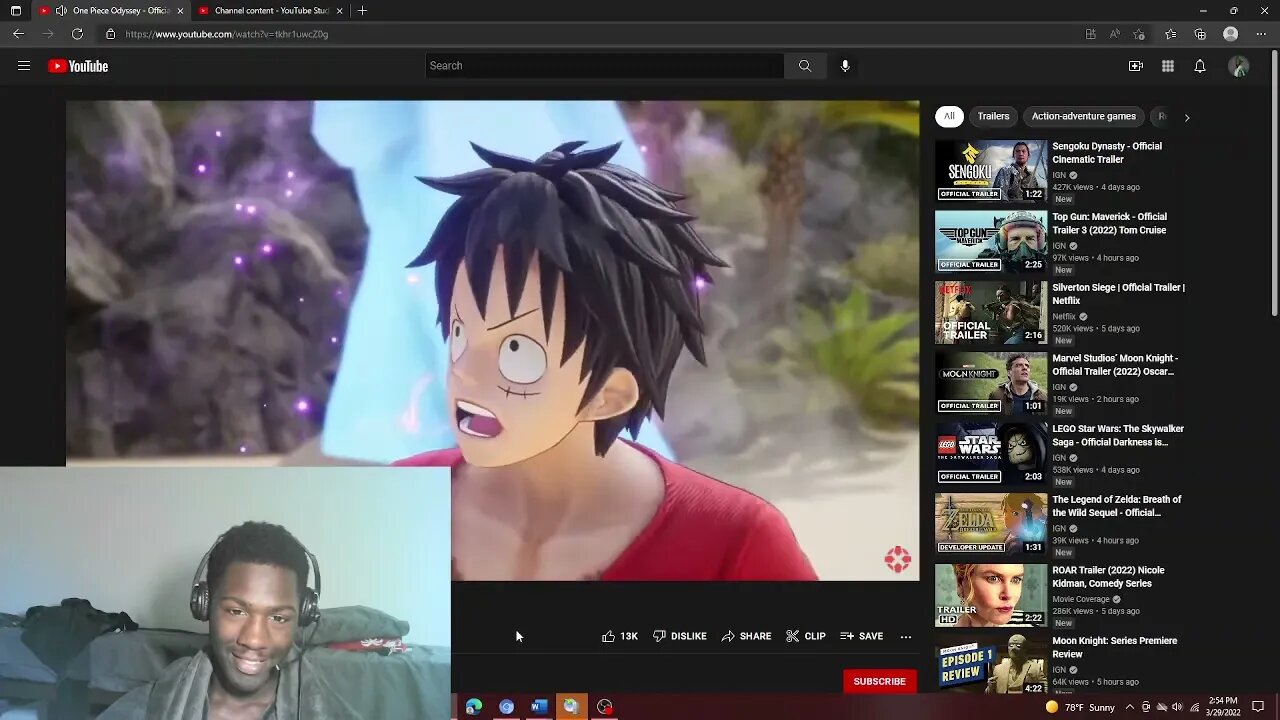Open Top Gun: Maverick Official Trailer 3 title

[1109, 223]
